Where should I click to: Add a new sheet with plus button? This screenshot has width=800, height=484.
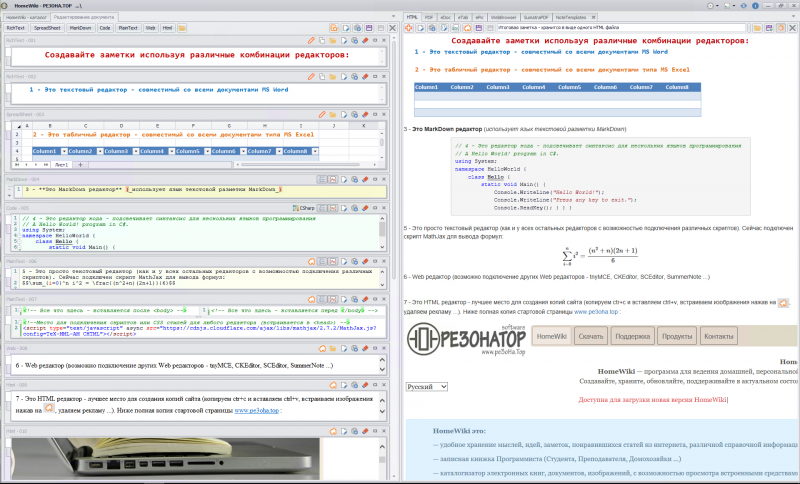(80, 165)
